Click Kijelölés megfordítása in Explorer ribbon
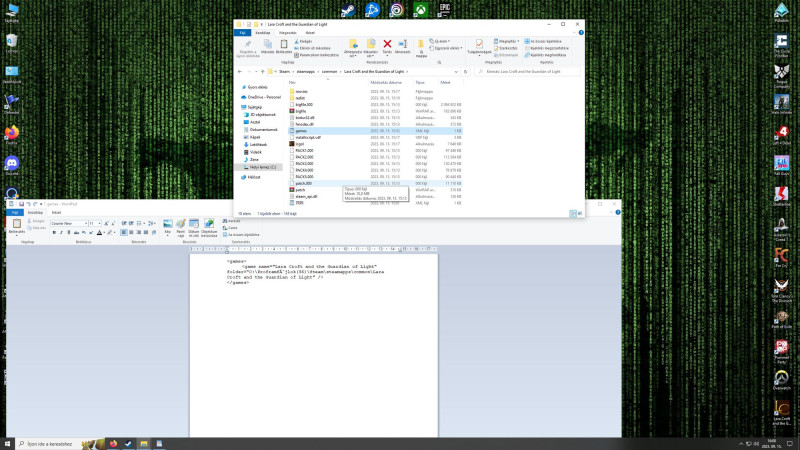Image resolution: width=800 pixels, height=450 pixels. 545,55
